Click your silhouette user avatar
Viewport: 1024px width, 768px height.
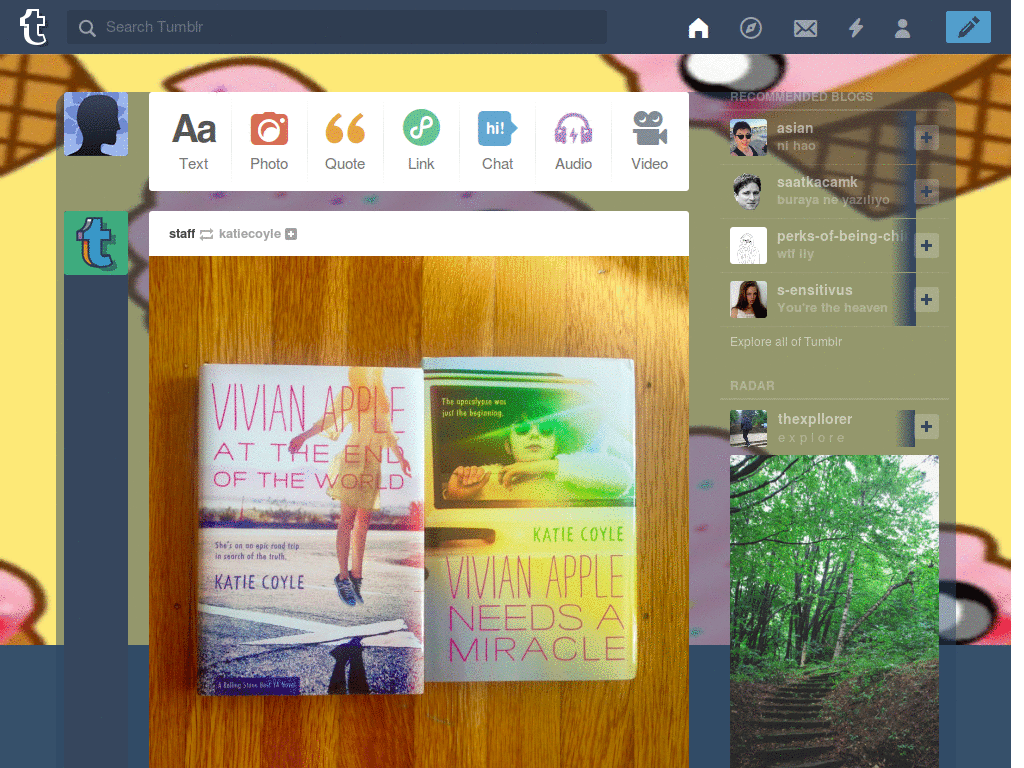96,124
